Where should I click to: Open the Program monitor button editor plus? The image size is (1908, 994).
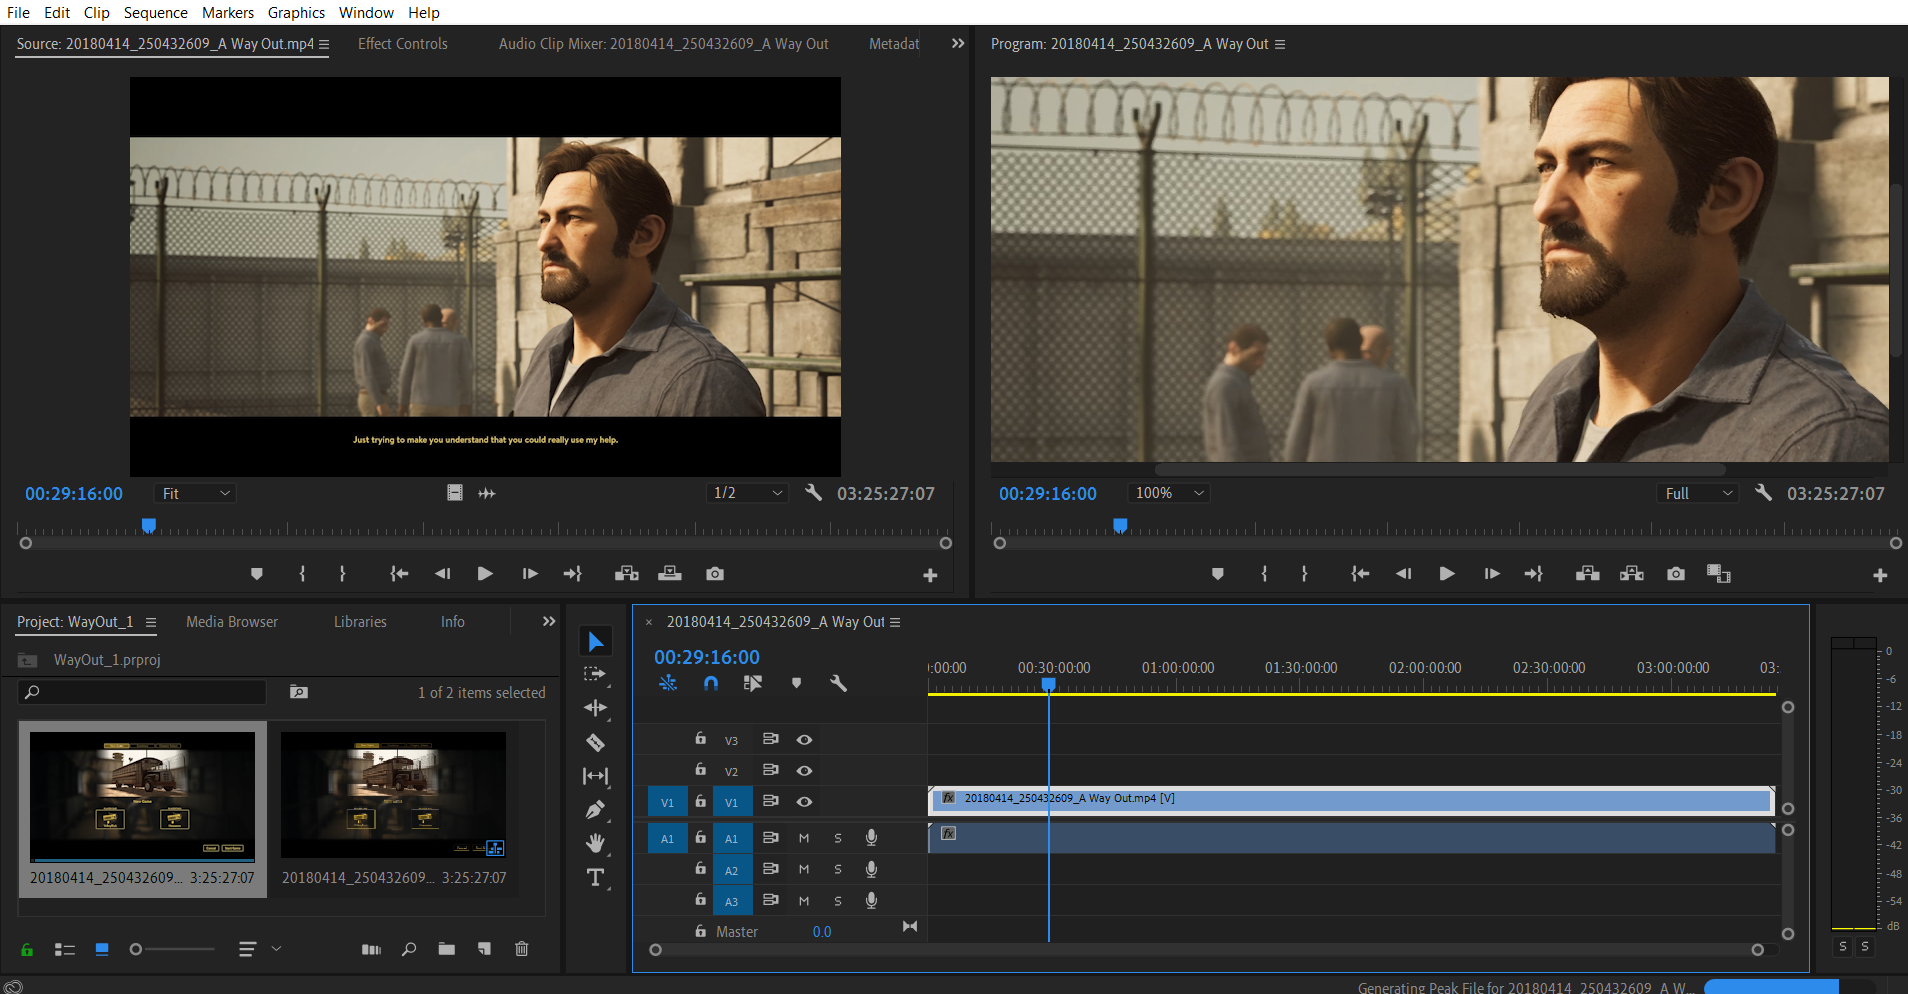1880,575
